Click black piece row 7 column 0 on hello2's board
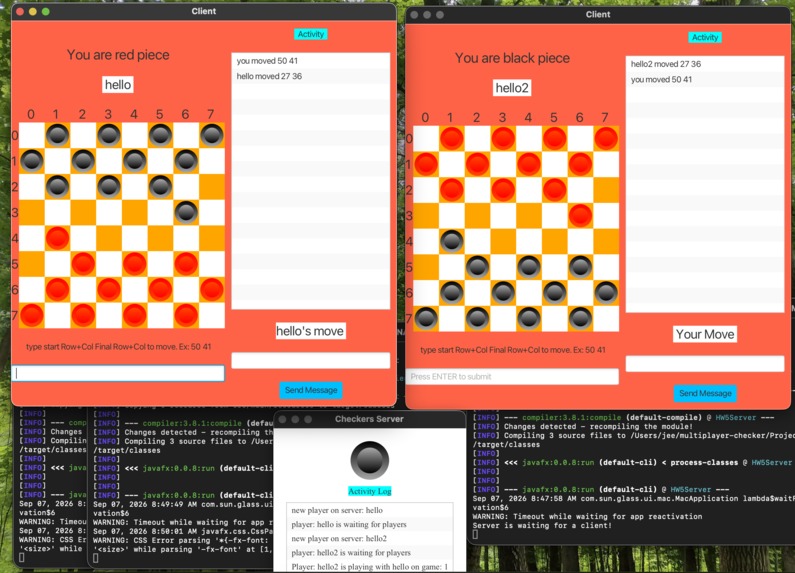 [x=426, y=318]
